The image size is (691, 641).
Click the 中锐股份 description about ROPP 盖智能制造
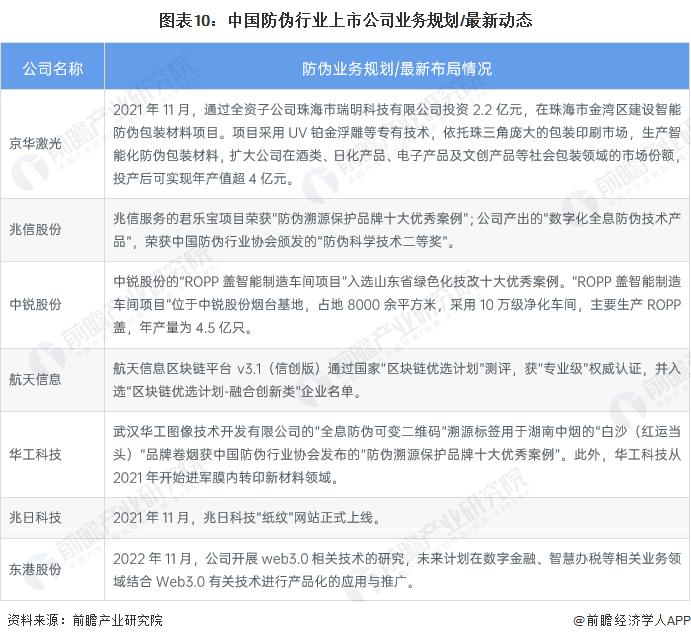tap(397, 304)
